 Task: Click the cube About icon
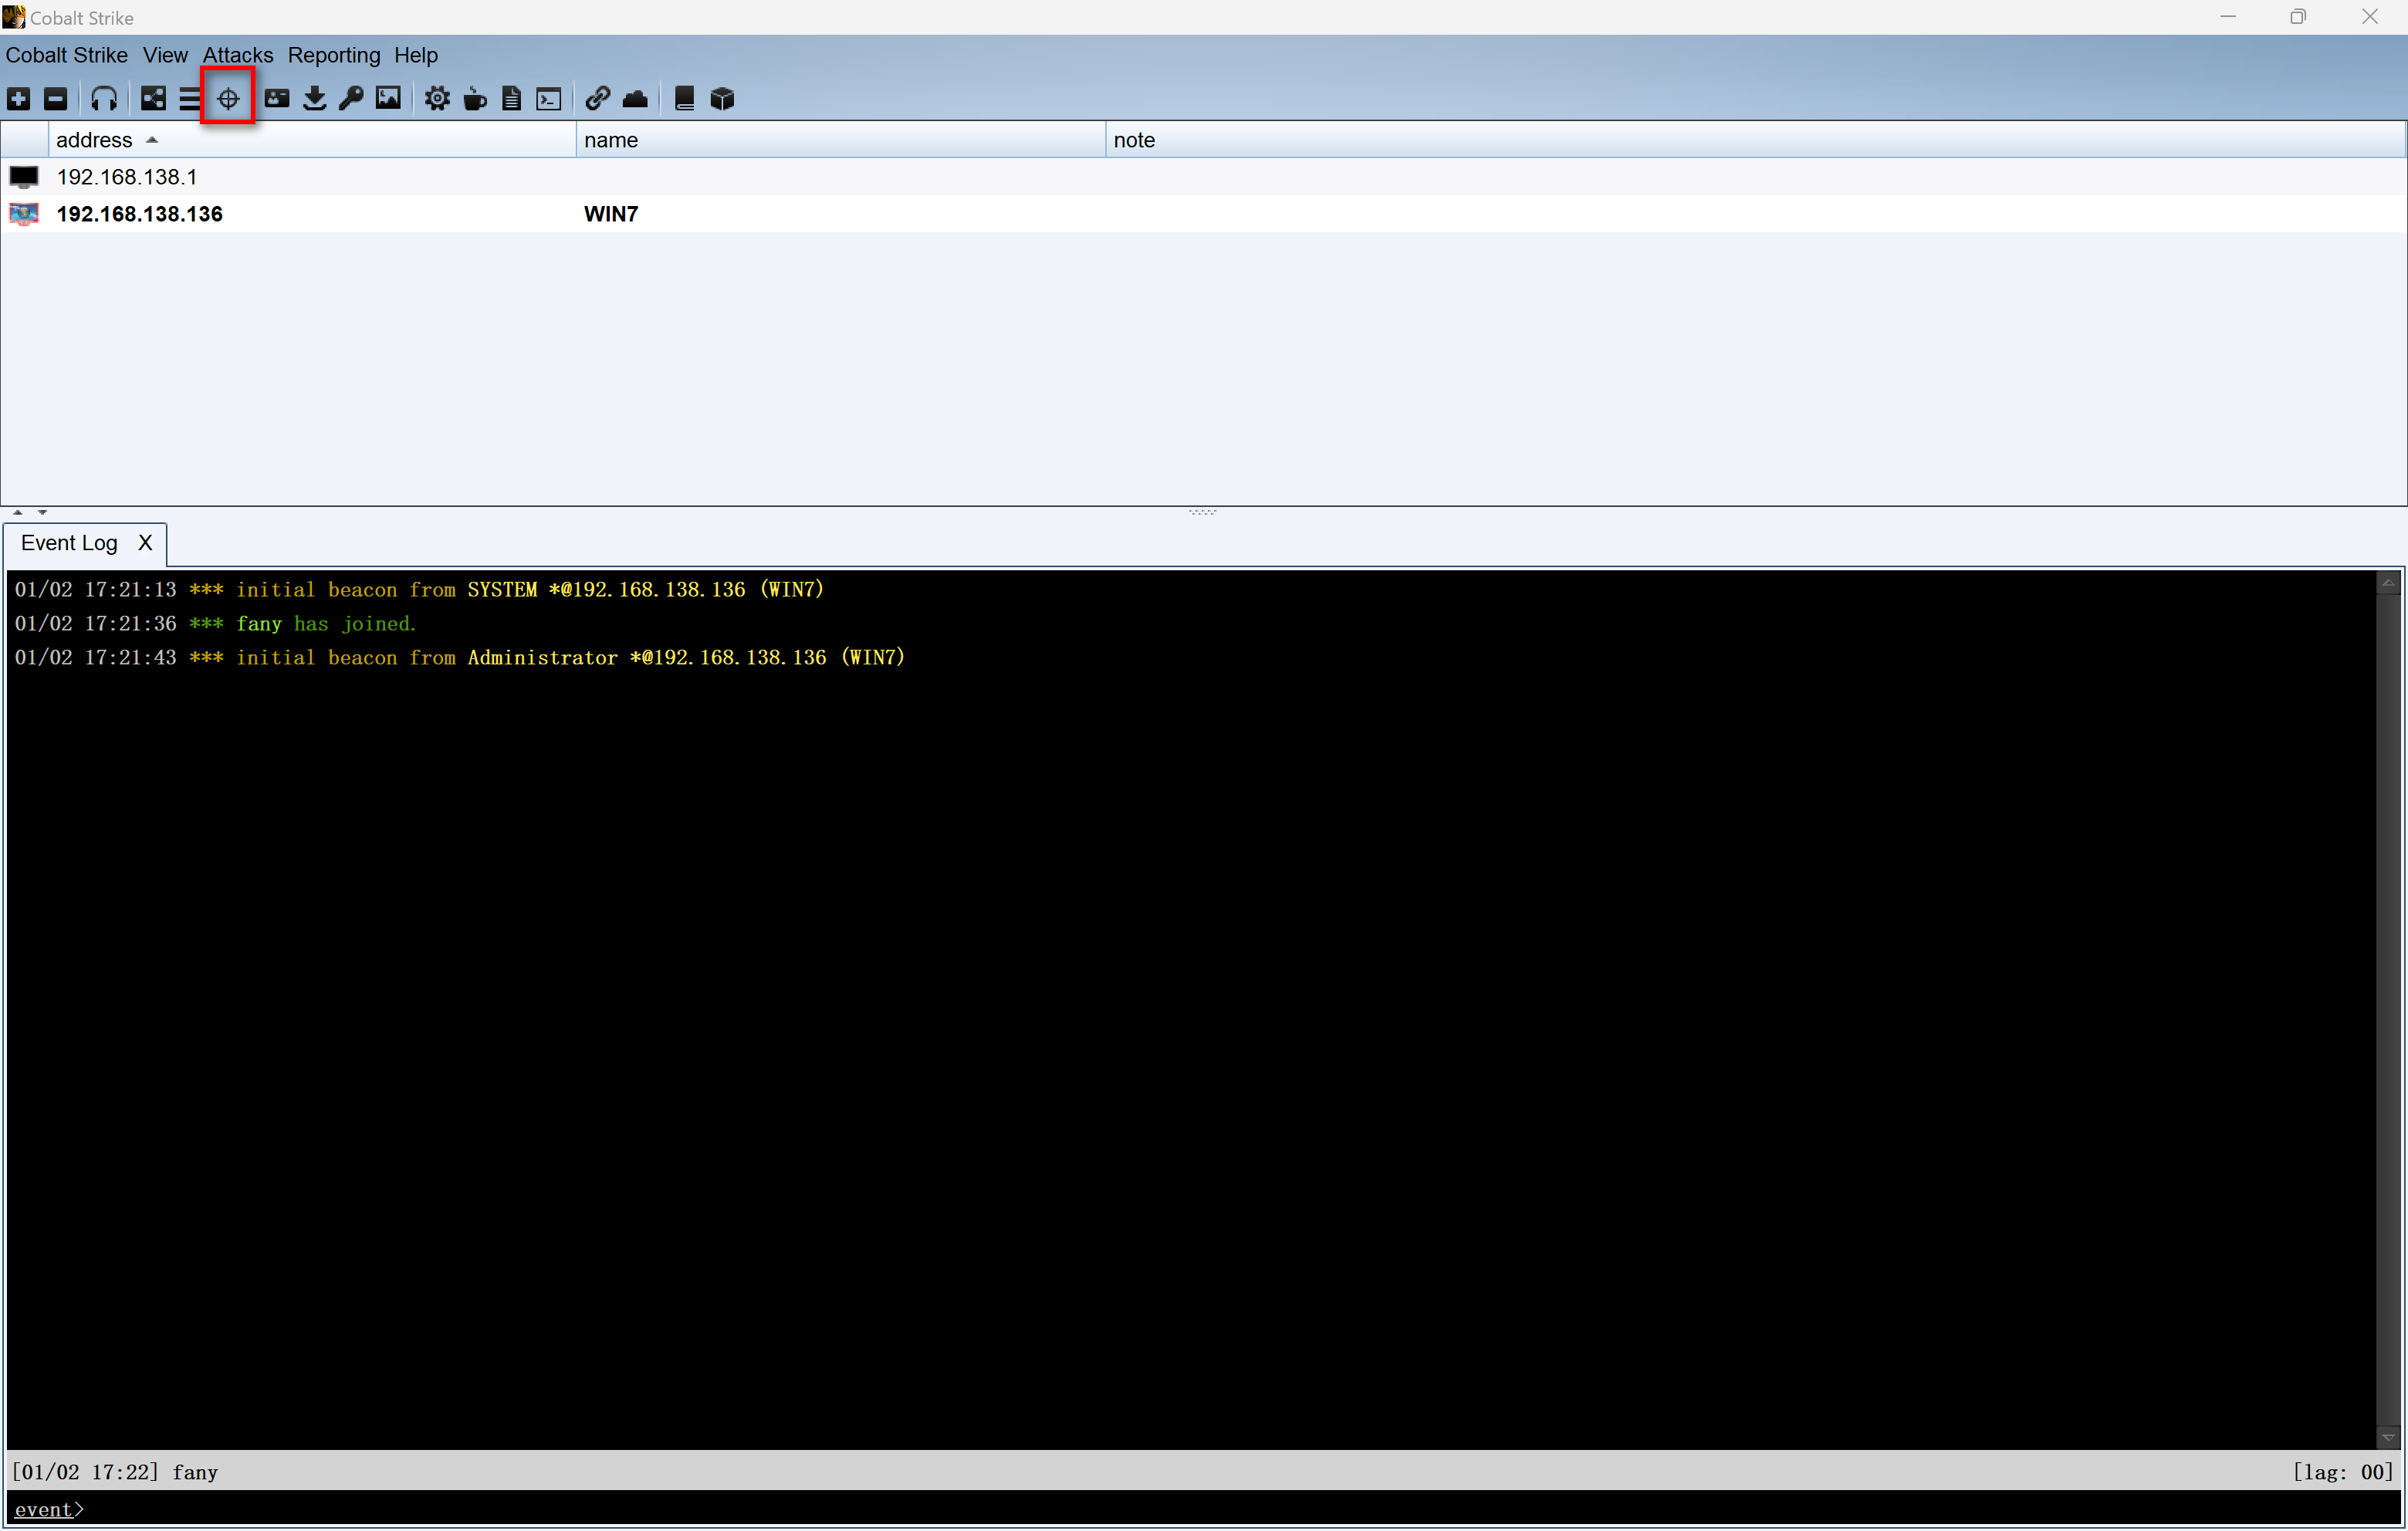(722, 98)
